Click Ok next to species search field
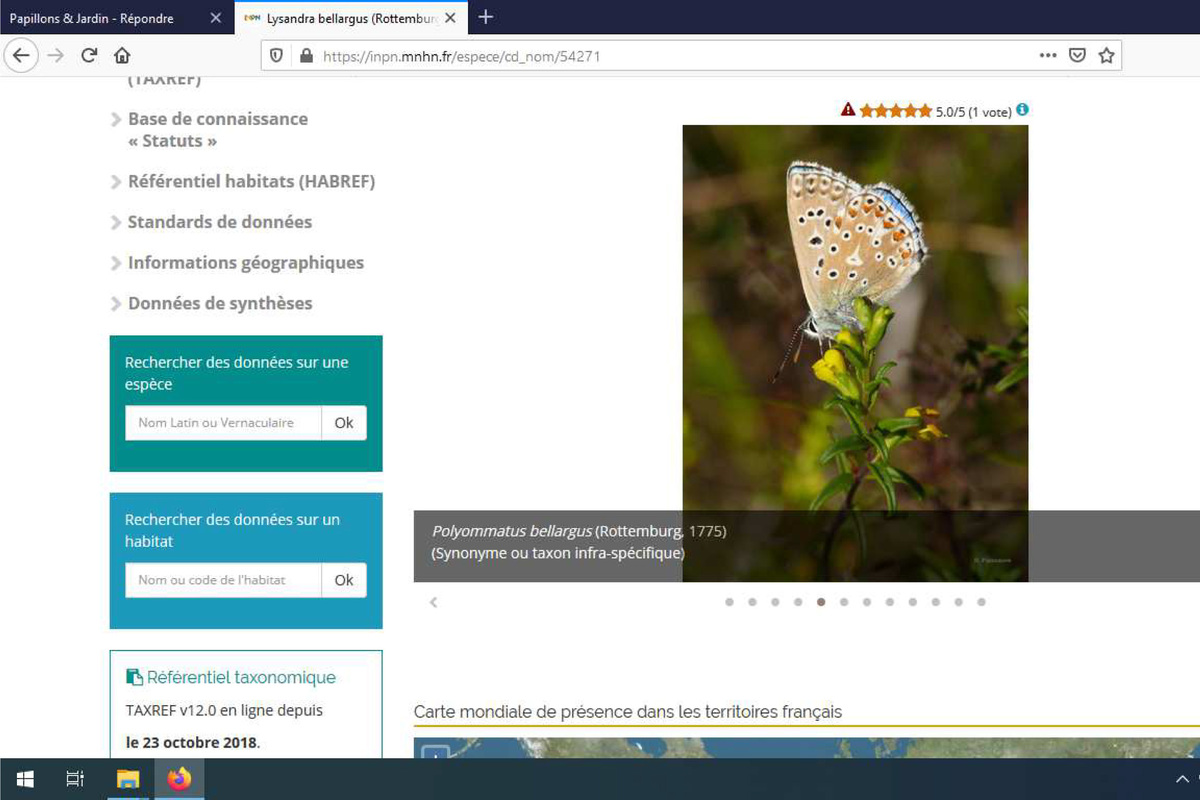 coord(344,423)
